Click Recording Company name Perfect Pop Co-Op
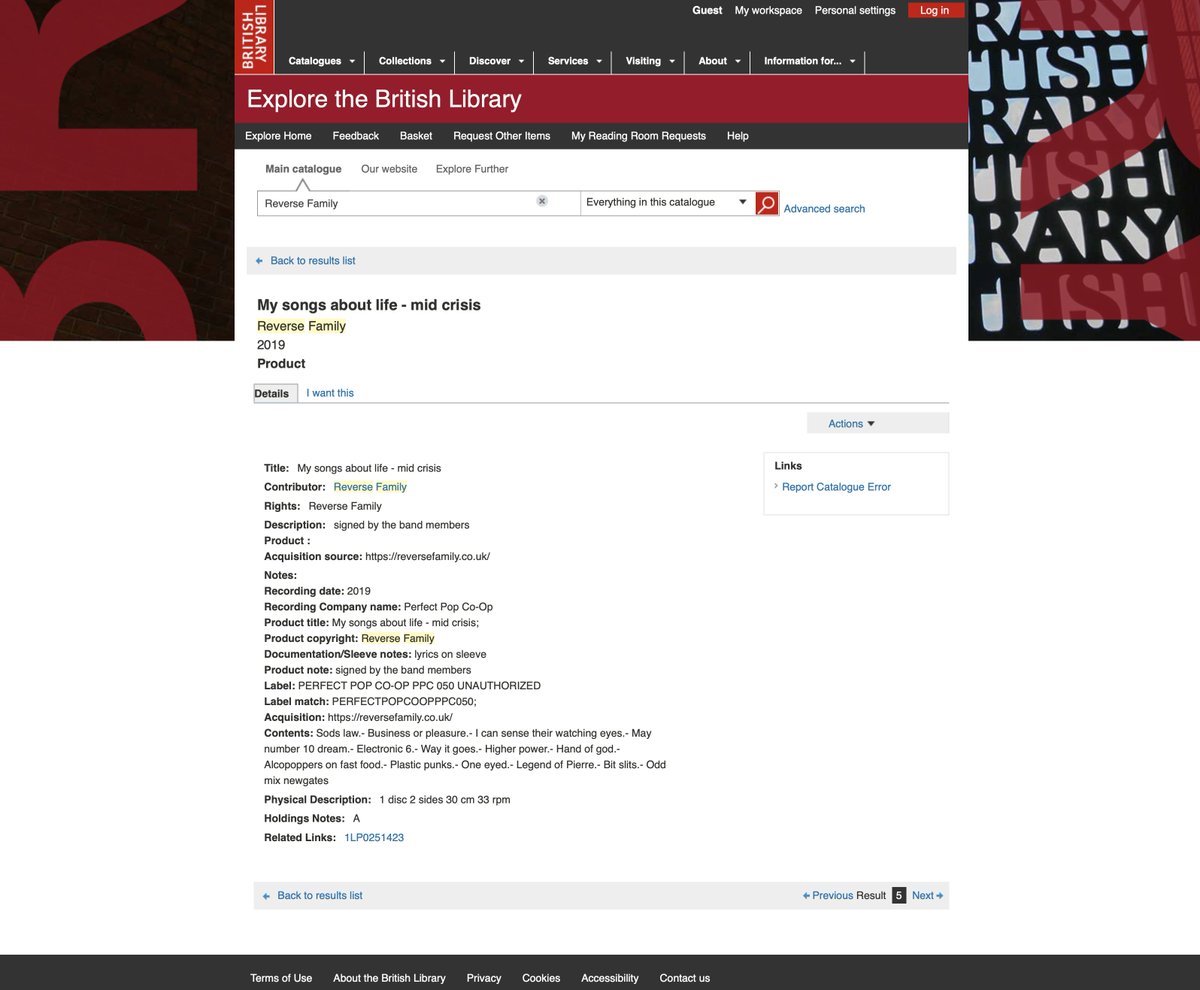This screenshot has height=990, width=1200. 448,607
